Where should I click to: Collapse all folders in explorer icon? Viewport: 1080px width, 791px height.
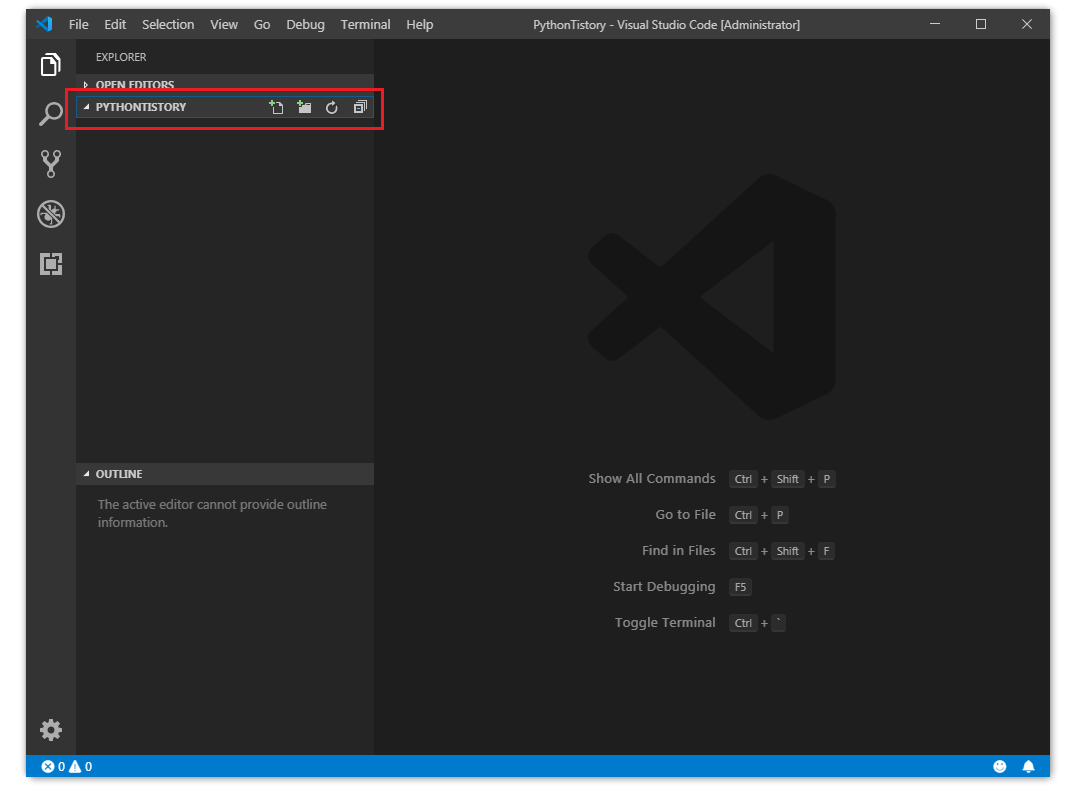(x=360, y=107)
